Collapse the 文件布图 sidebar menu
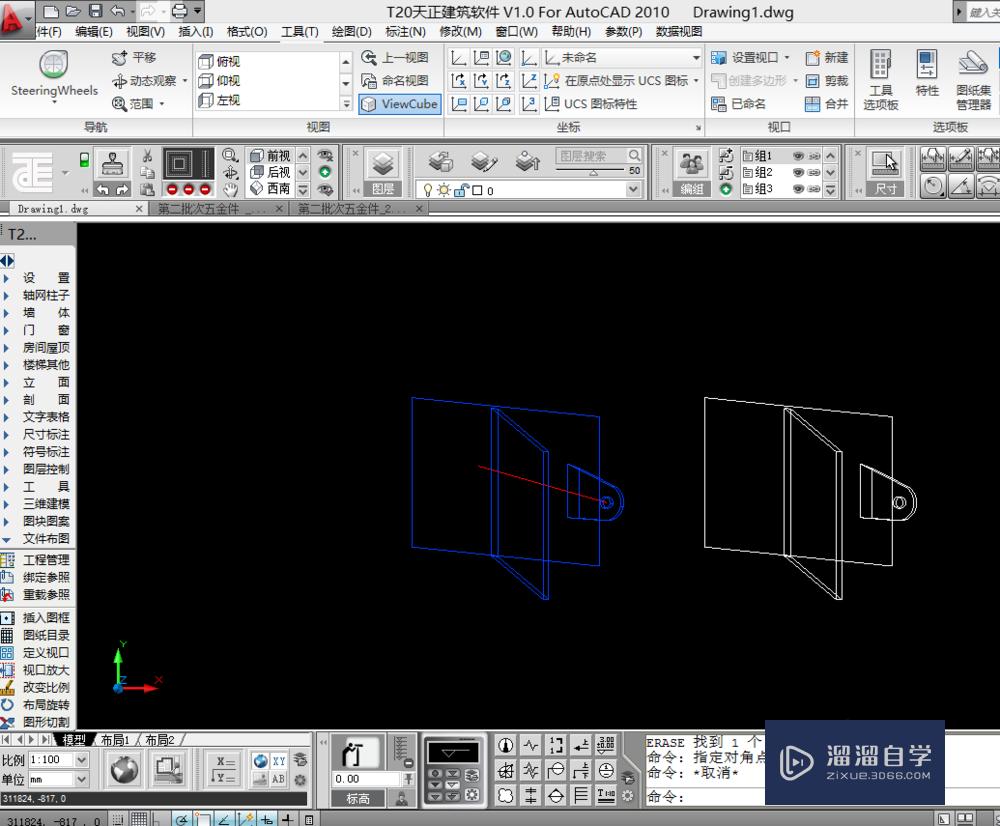The image size is (1000, 826). [x=37, y=538]
